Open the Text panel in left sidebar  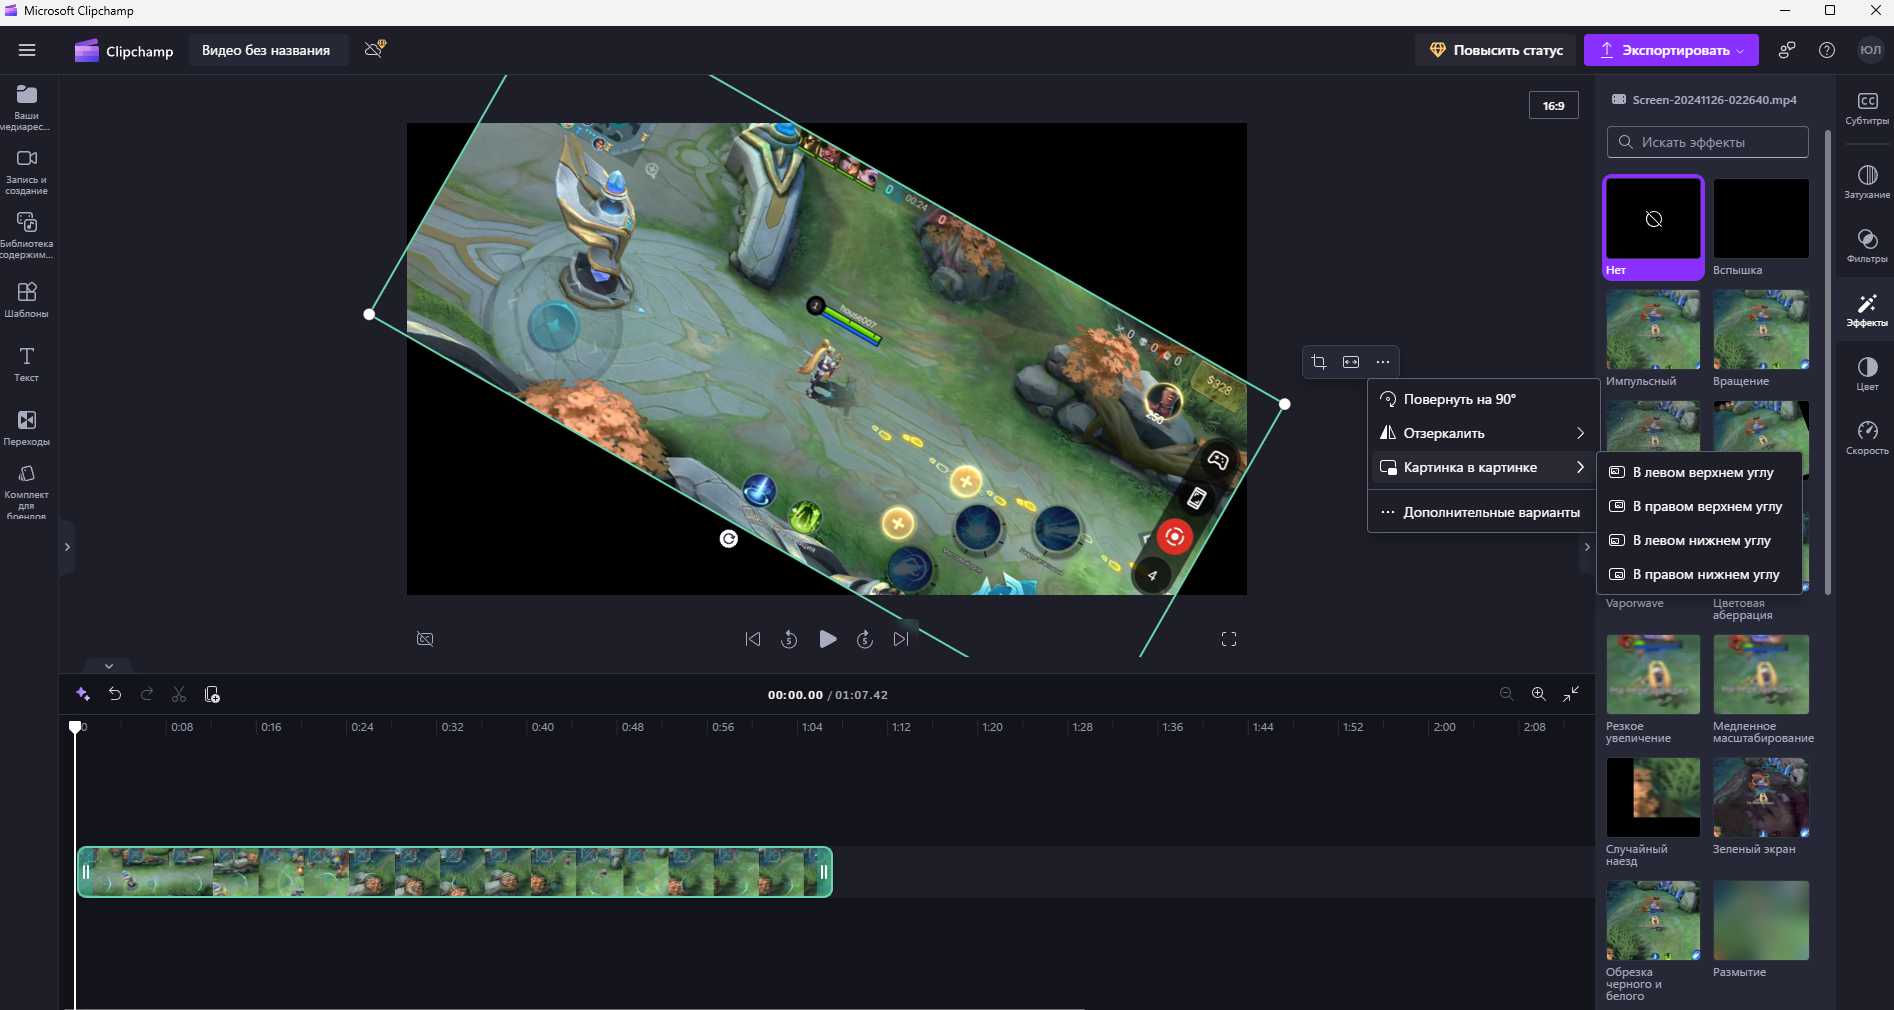[27, 364]
